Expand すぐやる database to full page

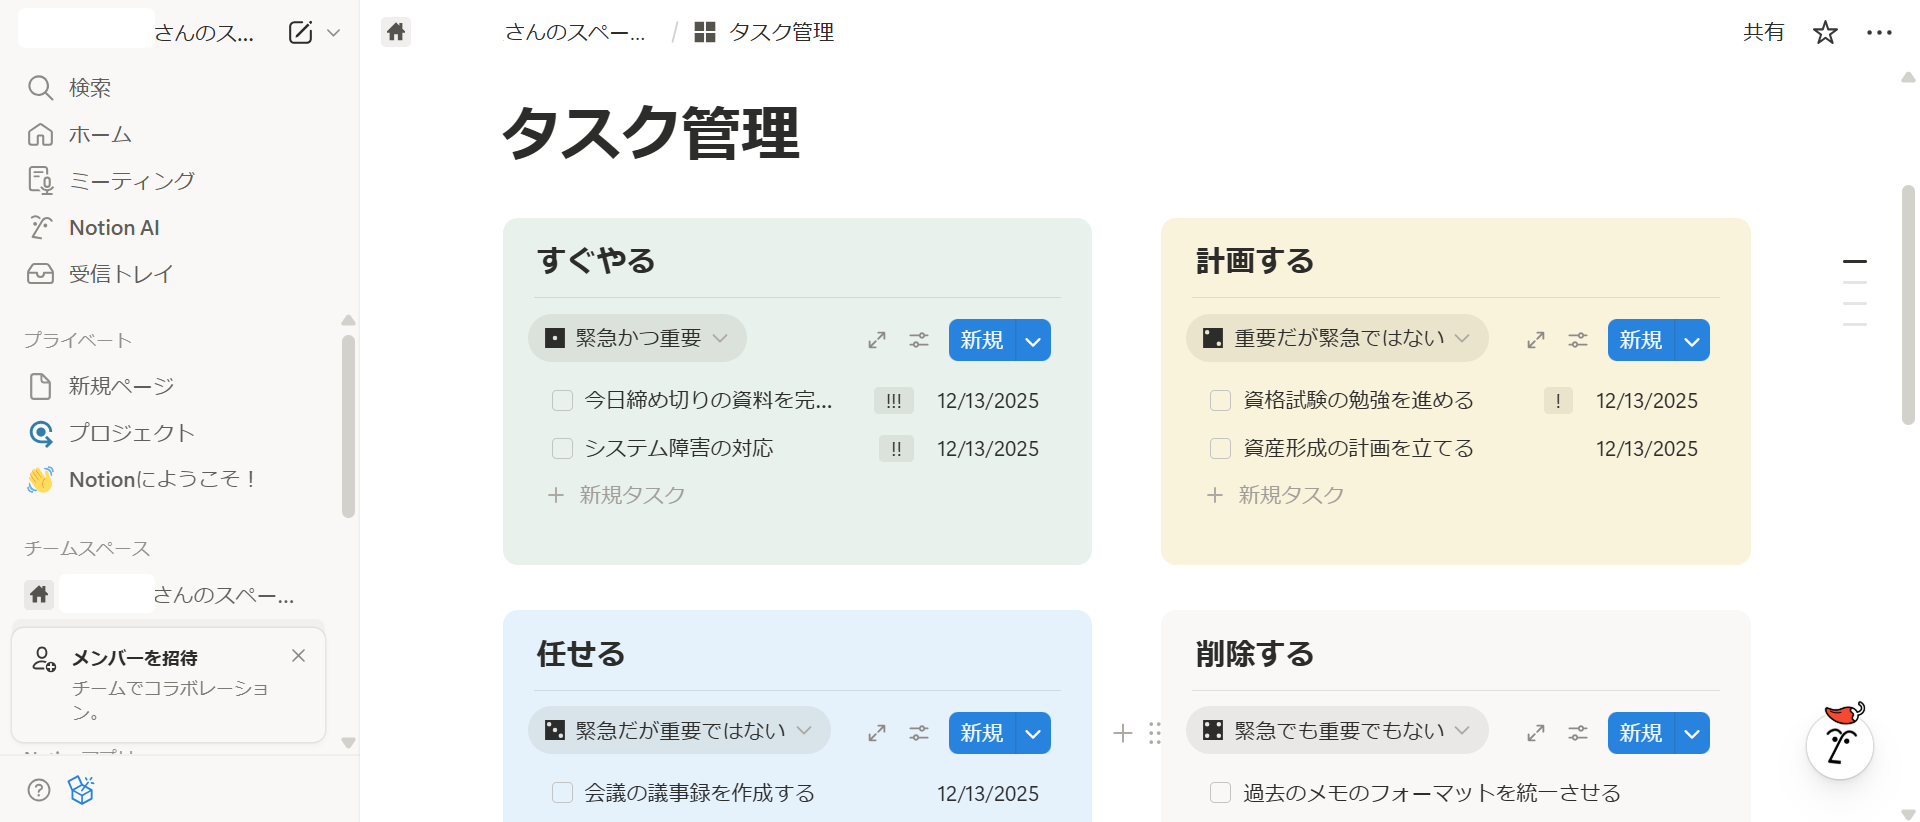877,340
